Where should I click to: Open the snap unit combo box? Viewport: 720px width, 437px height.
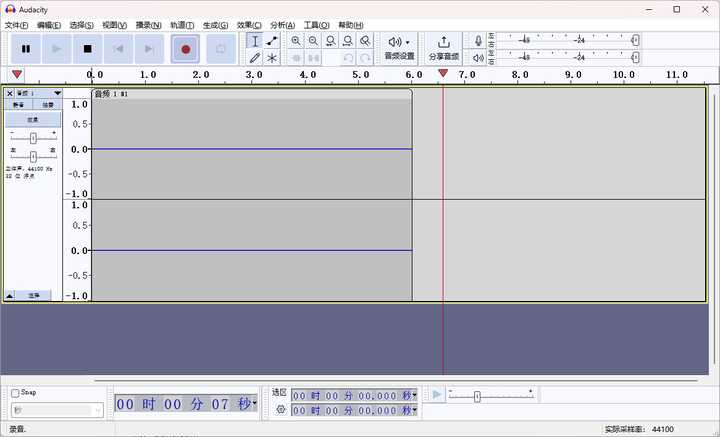click(x=57, y=410)
